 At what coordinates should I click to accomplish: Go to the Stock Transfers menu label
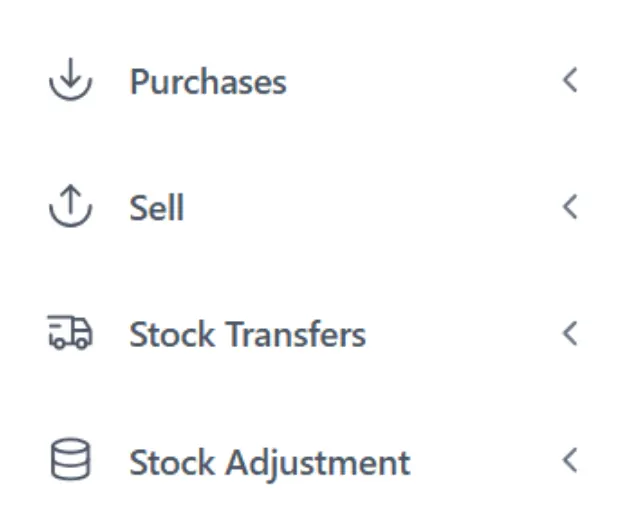pyautogui.click(x=247, y=334)
